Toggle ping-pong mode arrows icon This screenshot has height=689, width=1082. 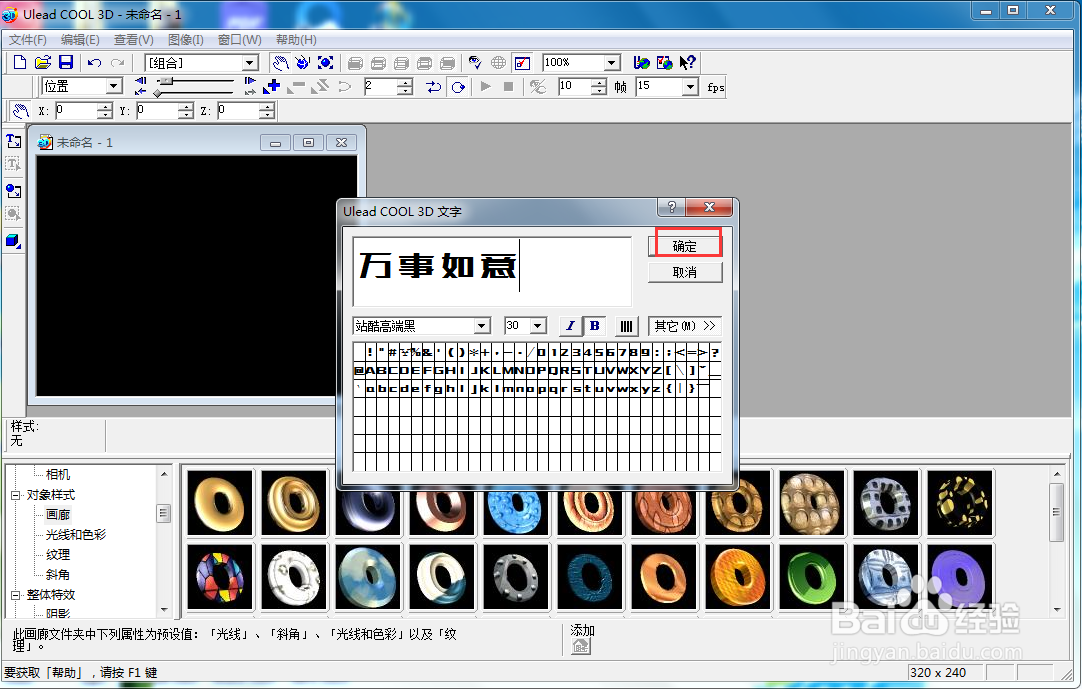coord(433,87)
